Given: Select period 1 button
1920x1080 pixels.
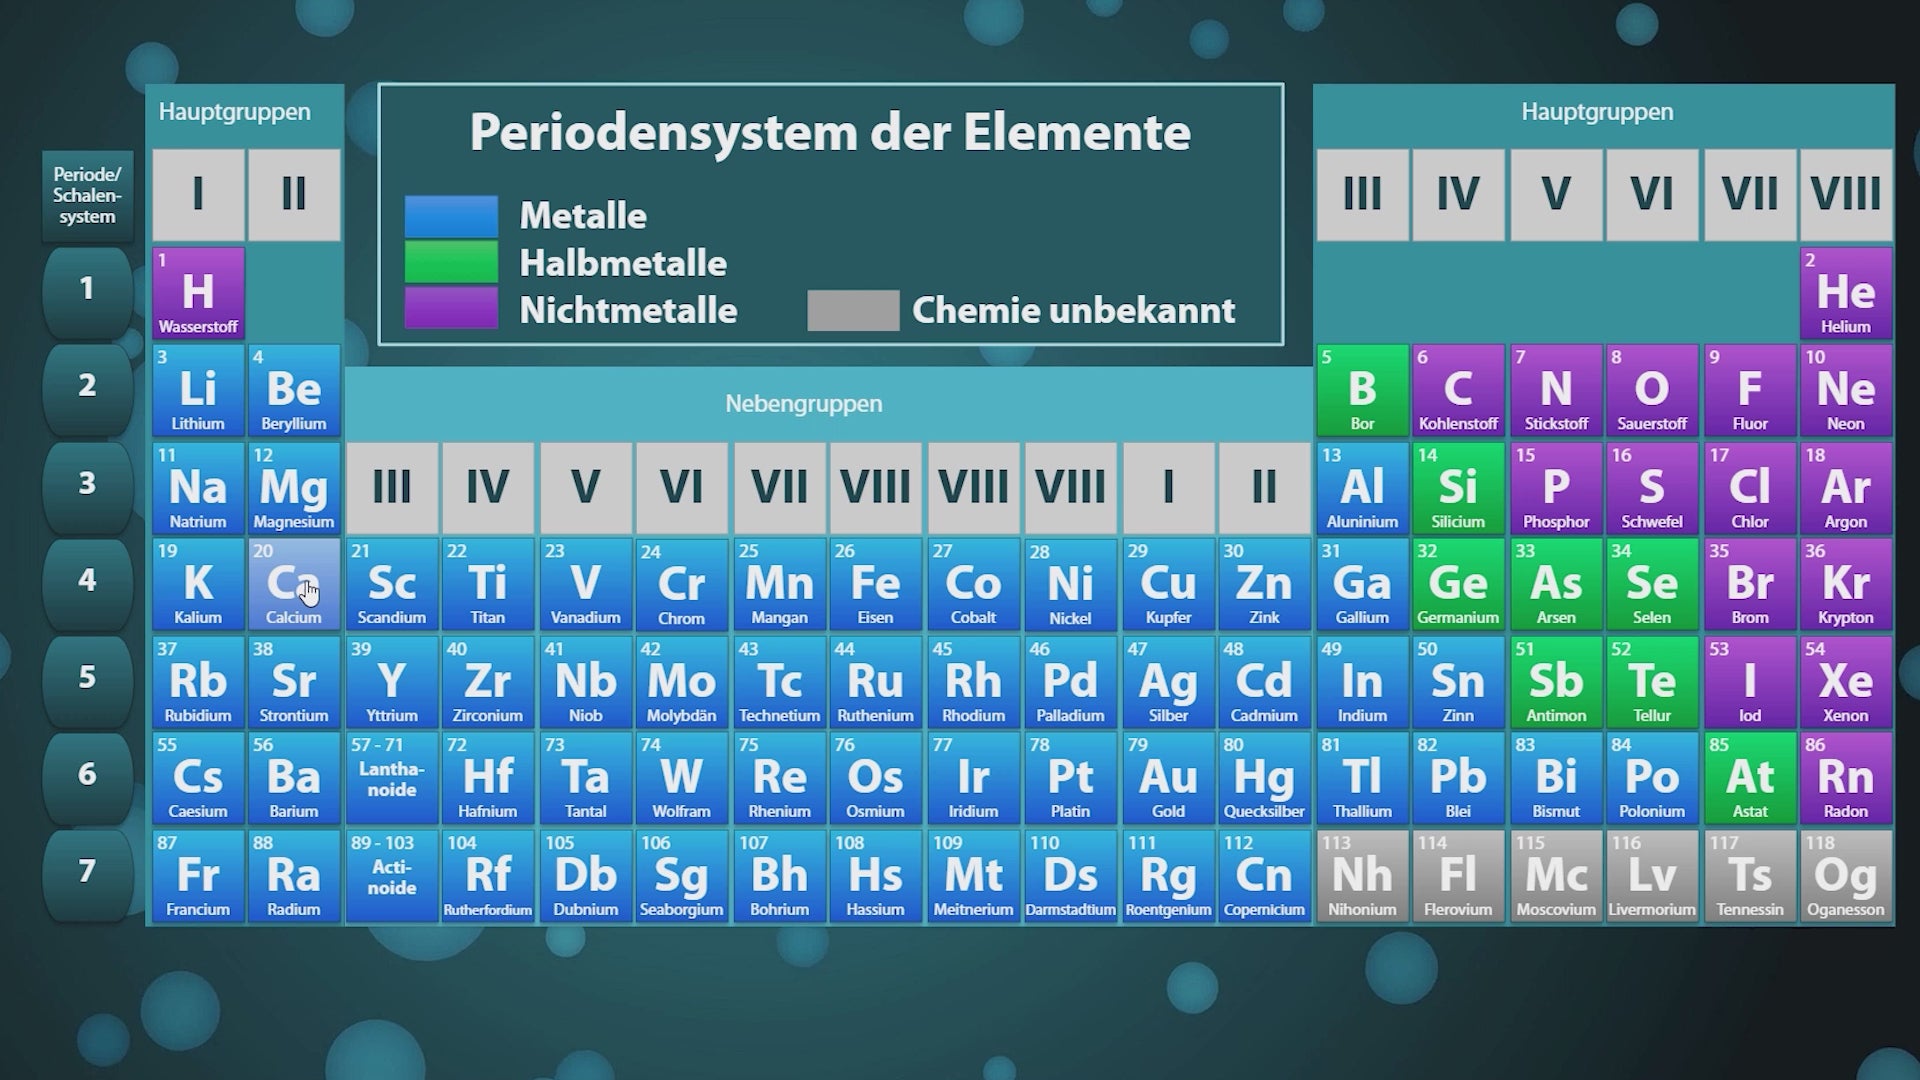Looking at the screenshot, I should [87, 291].
